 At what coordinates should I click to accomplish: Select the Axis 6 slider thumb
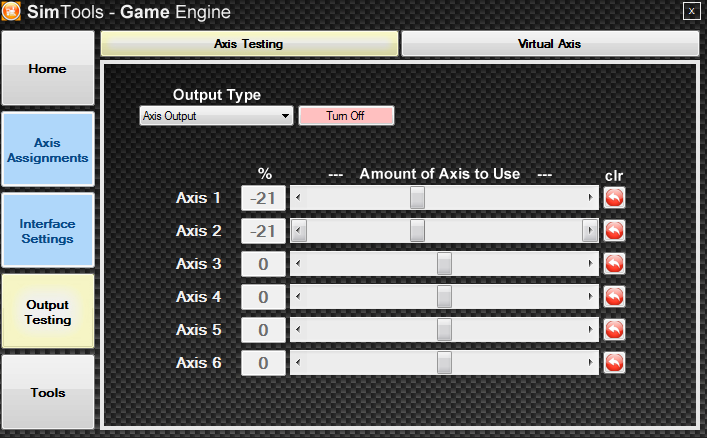[444, 362]
